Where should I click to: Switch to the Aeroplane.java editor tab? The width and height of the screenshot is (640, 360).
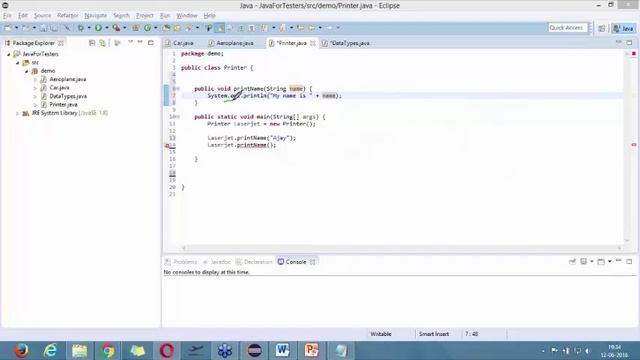pyautogui.click(x=234, y=43)
